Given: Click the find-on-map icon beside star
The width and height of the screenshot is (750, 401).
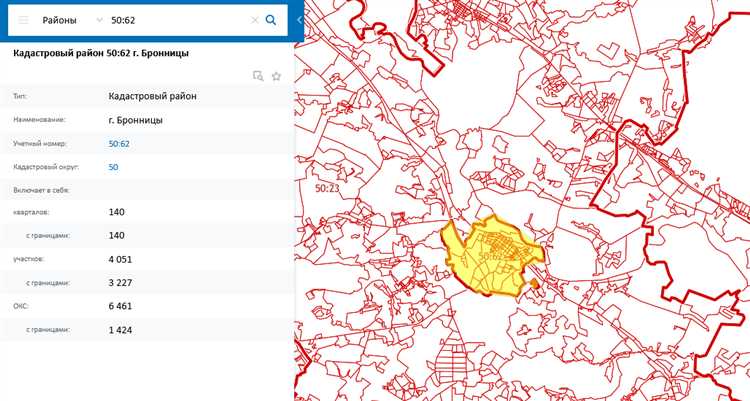Looking at the screenshot, I should tap(258, 75).
